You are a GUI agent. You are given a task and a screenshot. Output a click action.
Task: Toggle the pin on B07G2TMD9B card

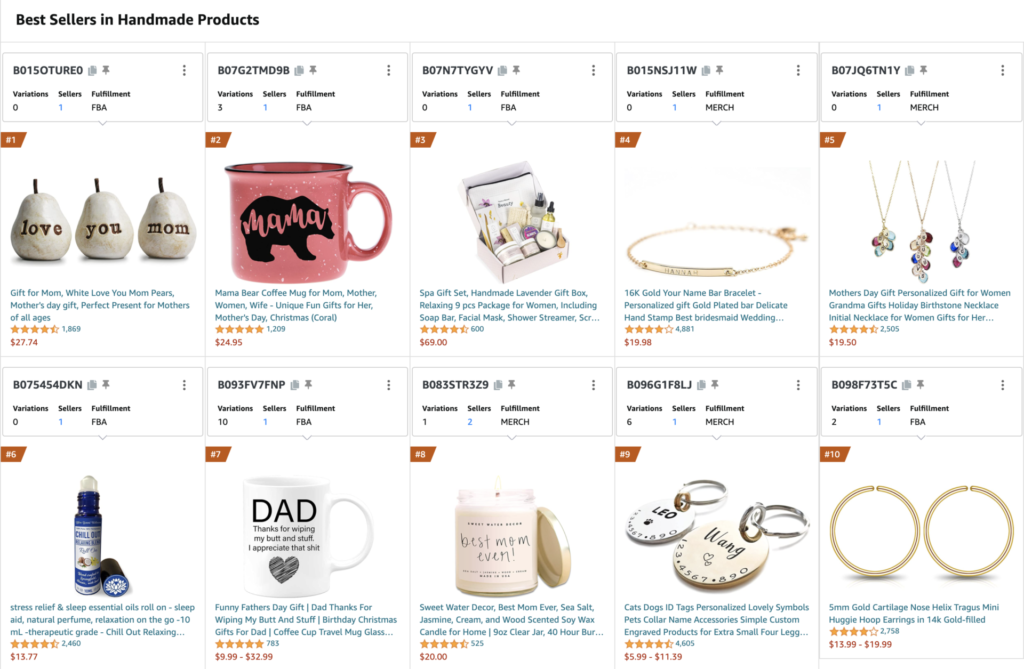point(311,70)
